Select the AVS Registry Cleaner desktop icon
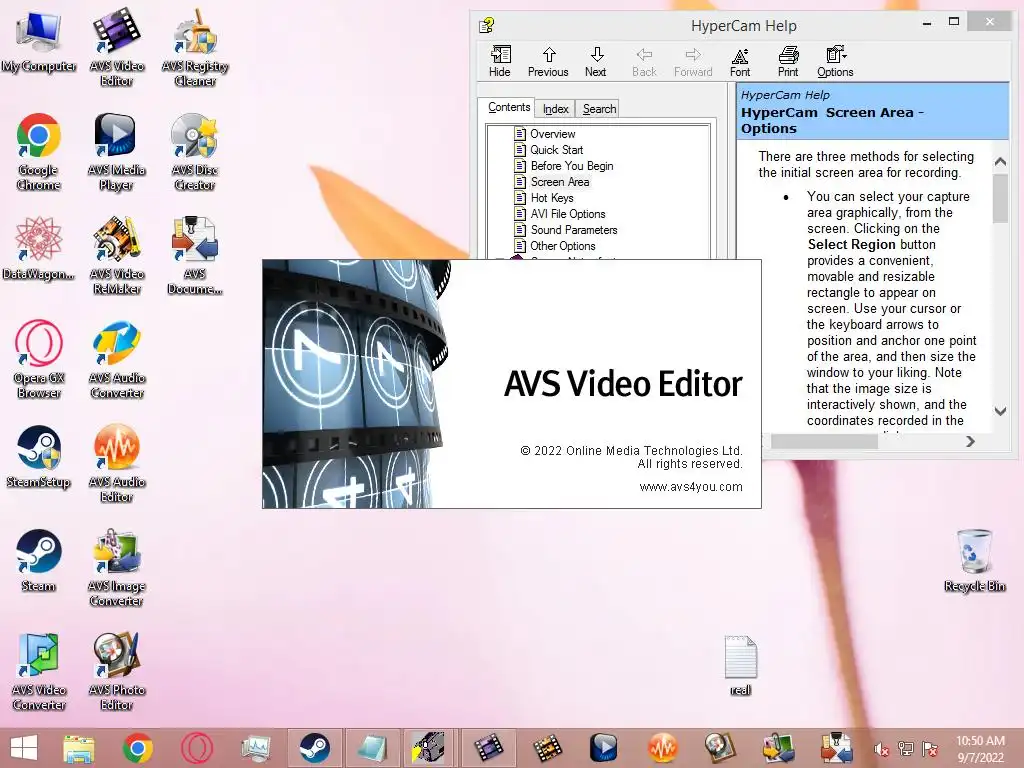The height and width of the screenshot is (768, 1024). (195, 47)
